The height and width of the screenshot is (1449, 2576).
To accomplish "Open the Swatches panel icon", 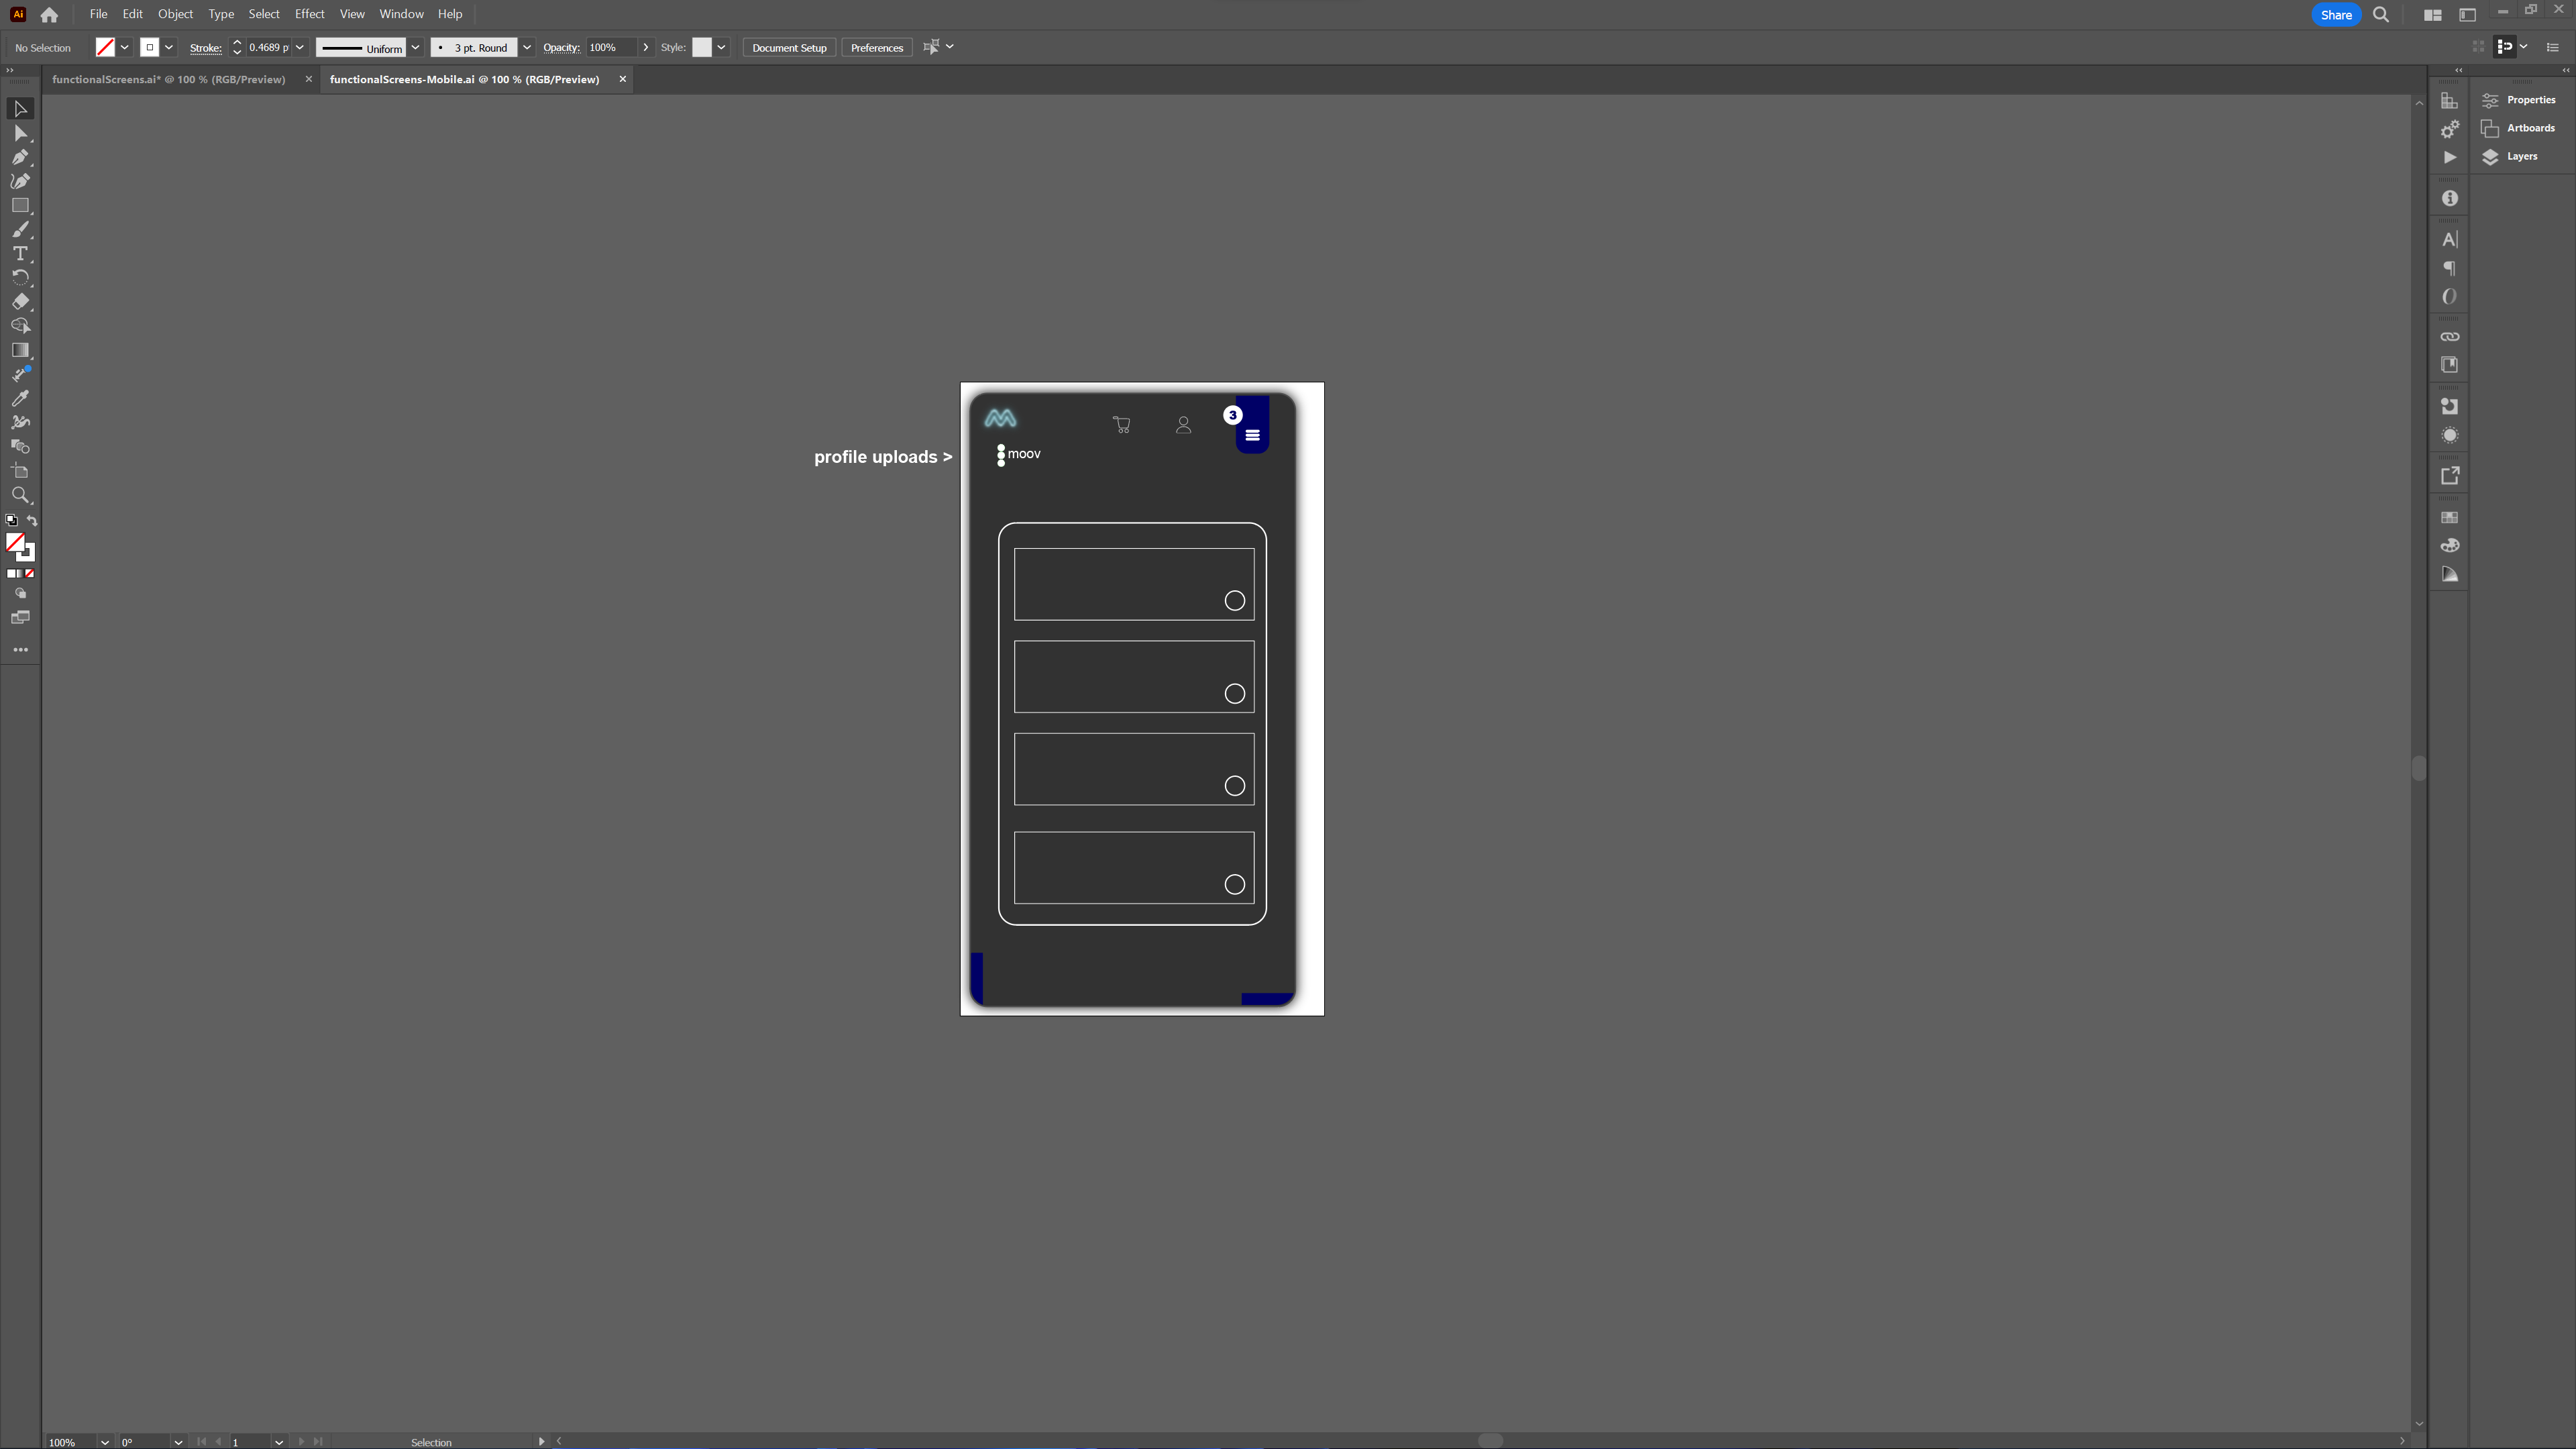I will click(2449, 517).
